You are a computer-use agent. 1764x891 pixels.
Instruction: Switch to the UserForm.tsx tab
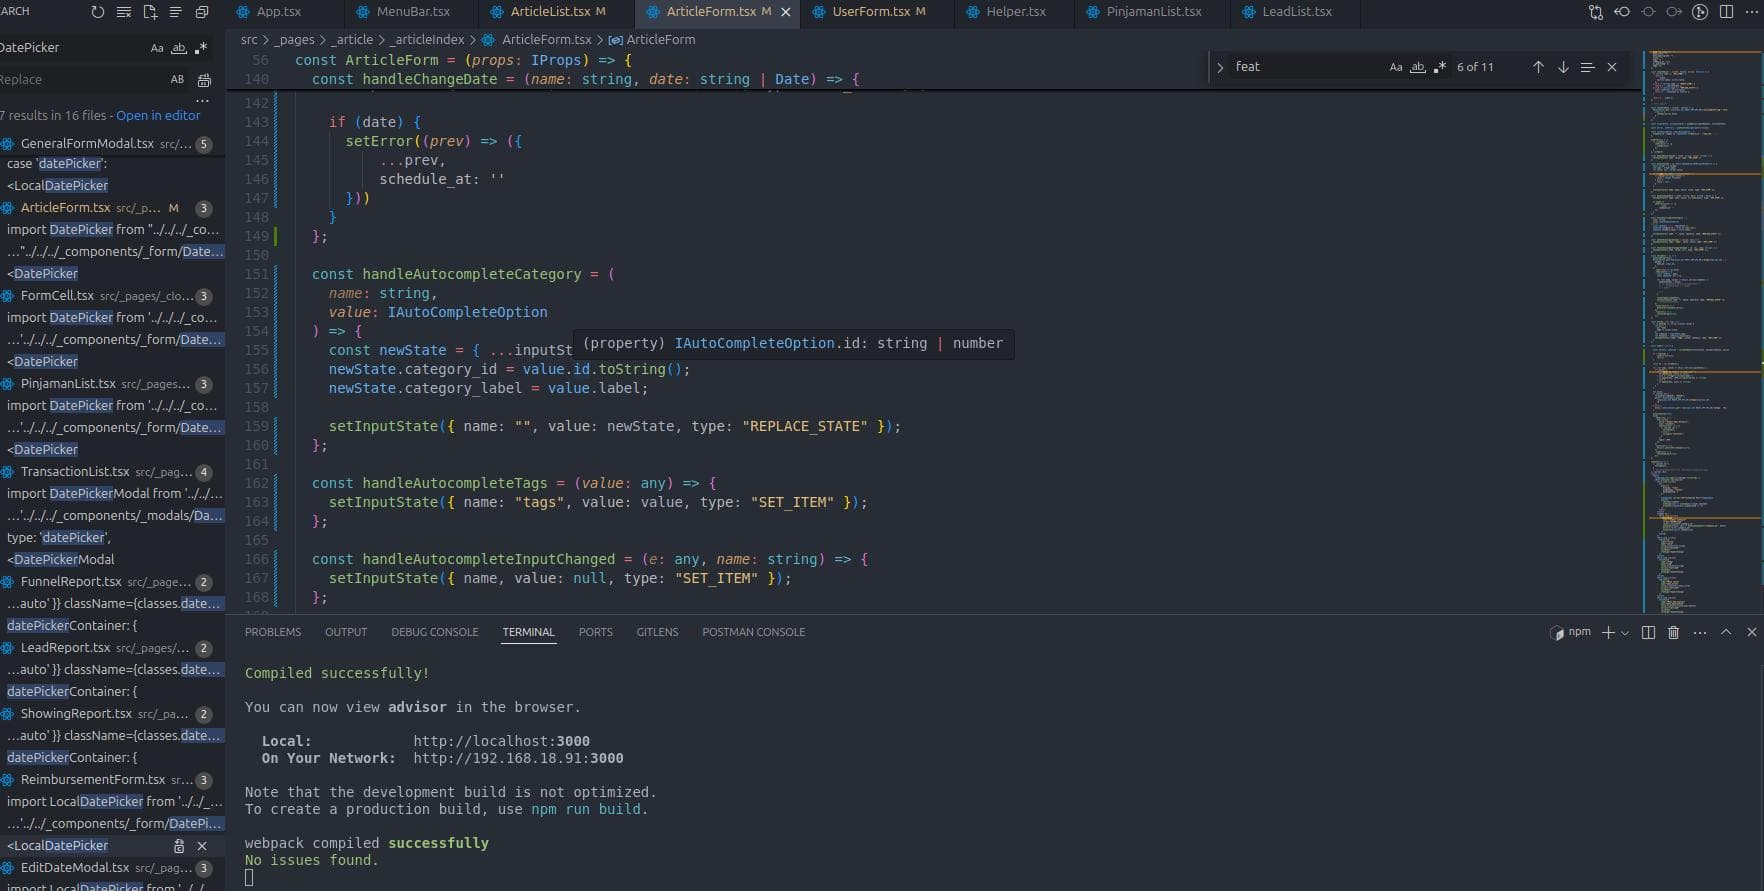870,12
